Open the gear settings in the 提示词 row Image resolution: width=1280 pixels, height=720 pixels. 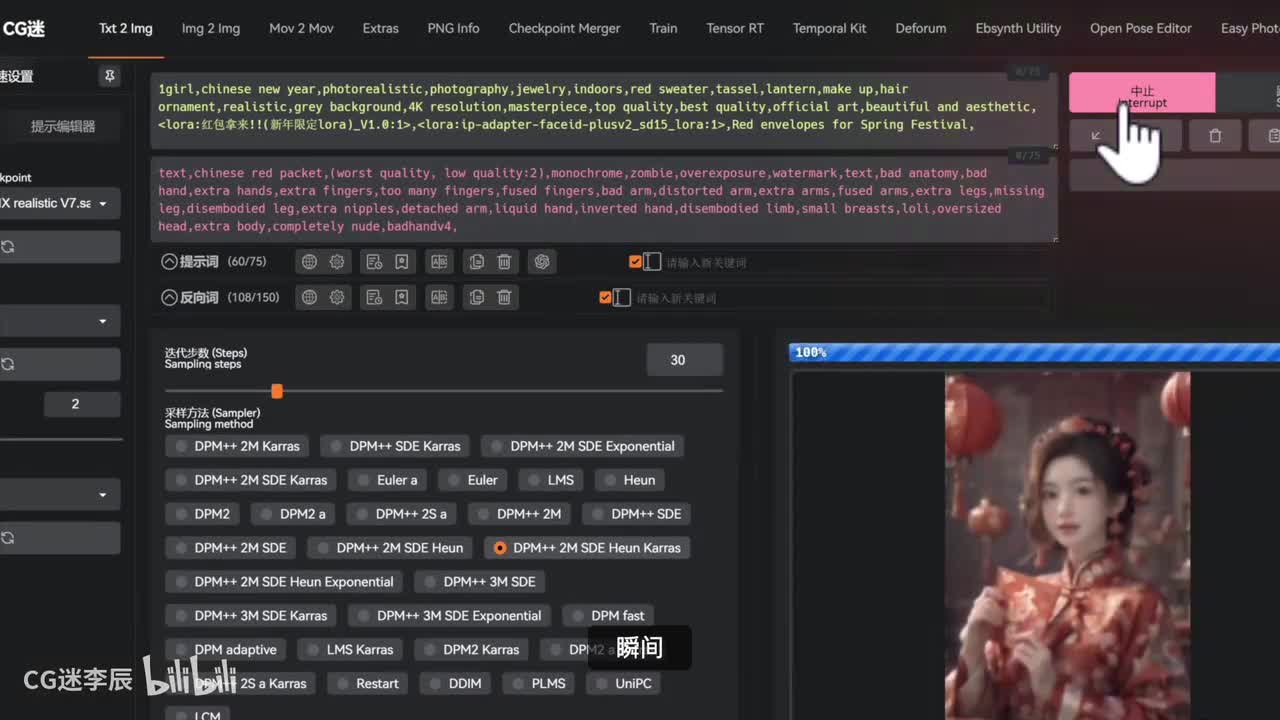(337, 262)
